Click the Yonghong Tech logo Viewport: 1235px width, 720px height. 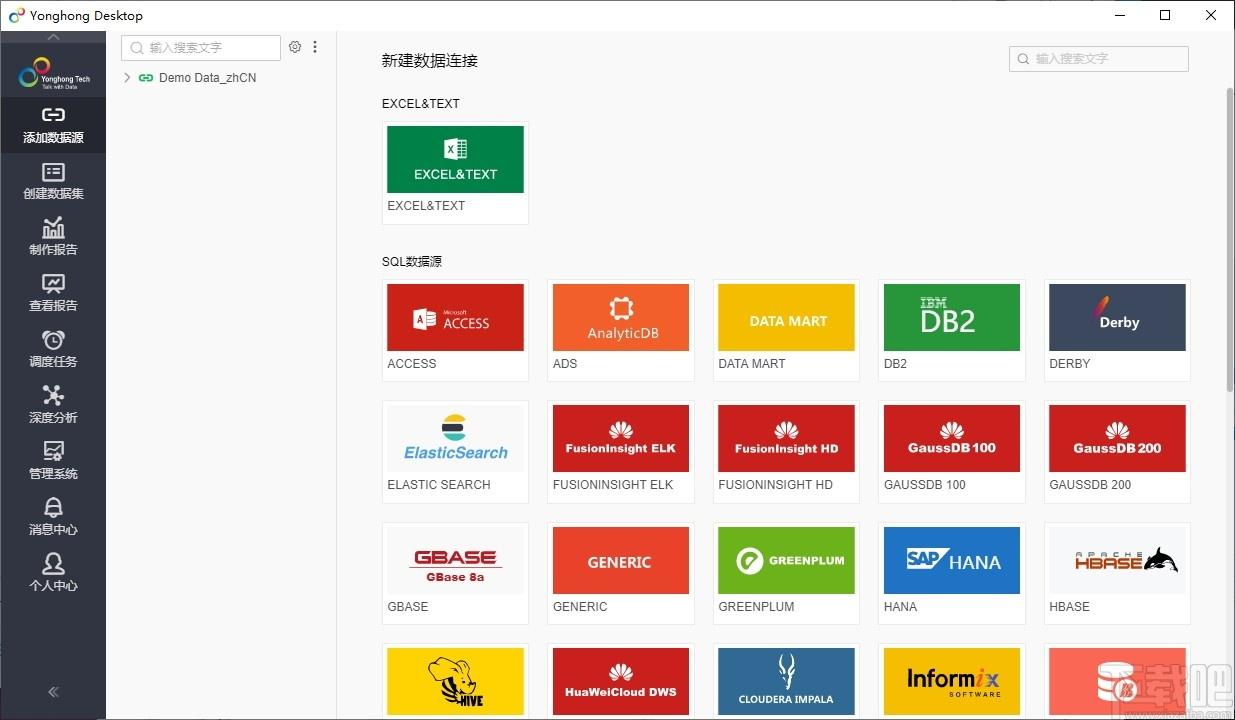pyautogui.click(x=54, y=73)
